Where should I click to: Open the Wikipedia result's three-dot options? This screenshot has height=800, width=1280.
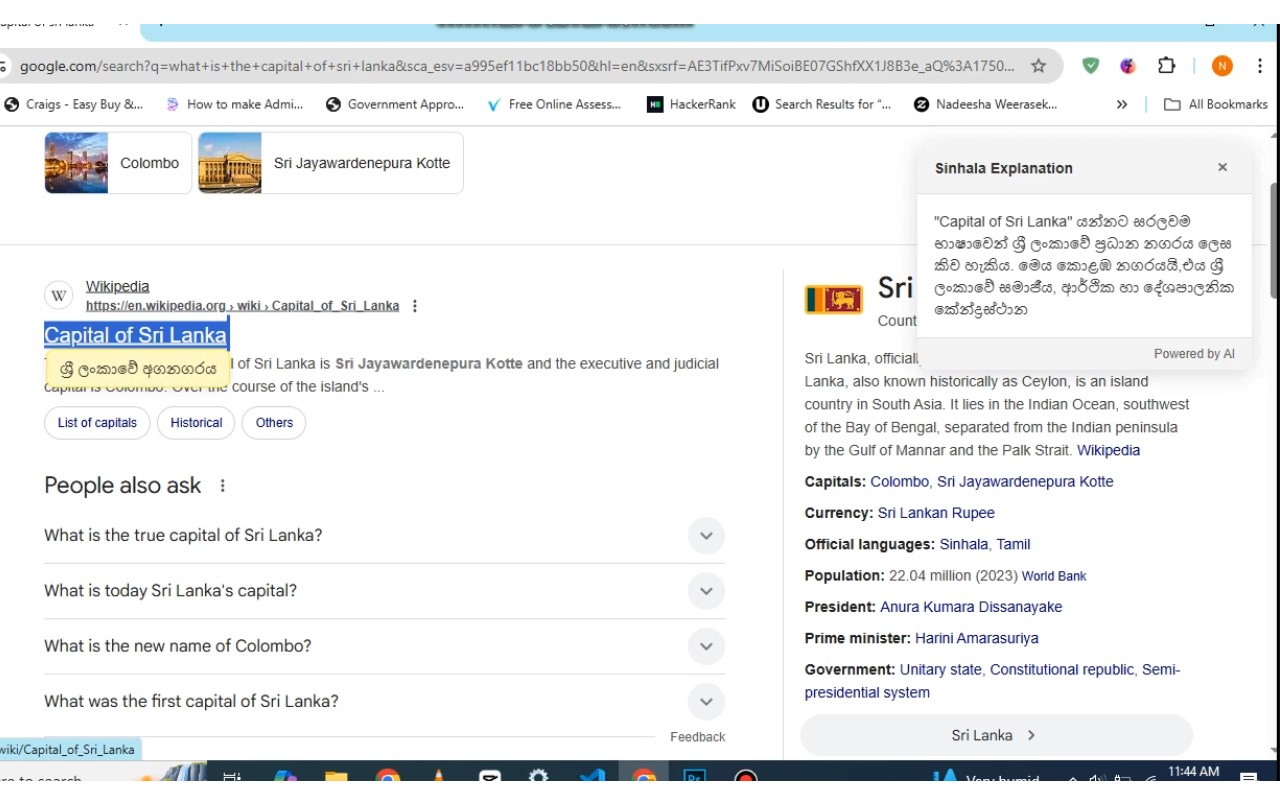415,306
